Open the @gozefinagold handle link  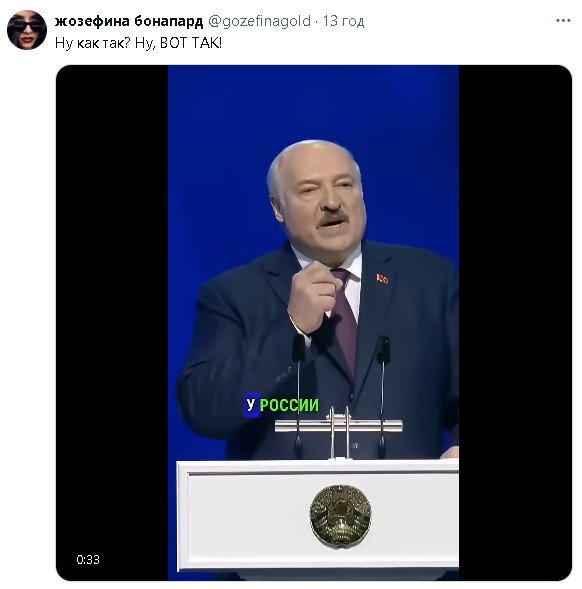coord(259,21)
